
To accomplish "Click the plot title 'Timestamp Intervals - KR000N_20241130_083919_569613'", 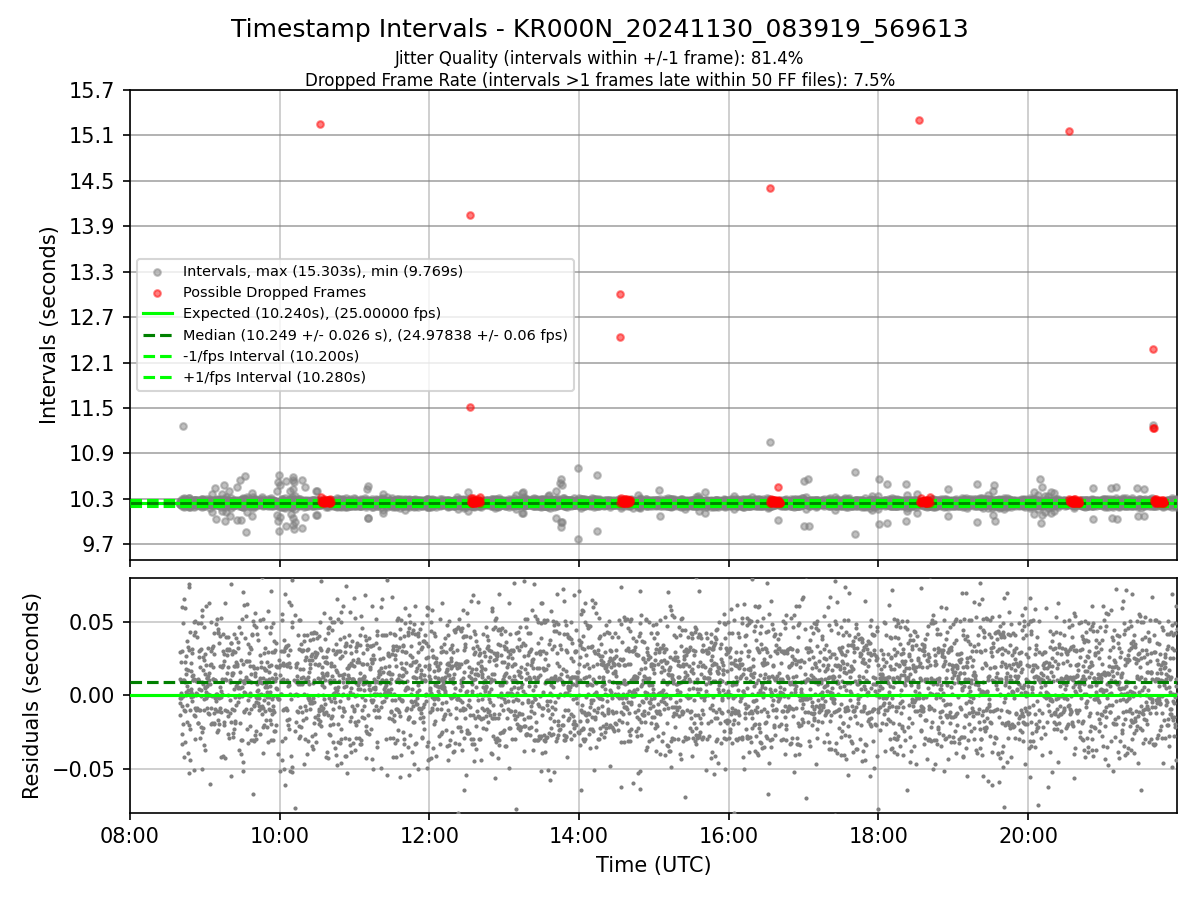I will (599, 29).
